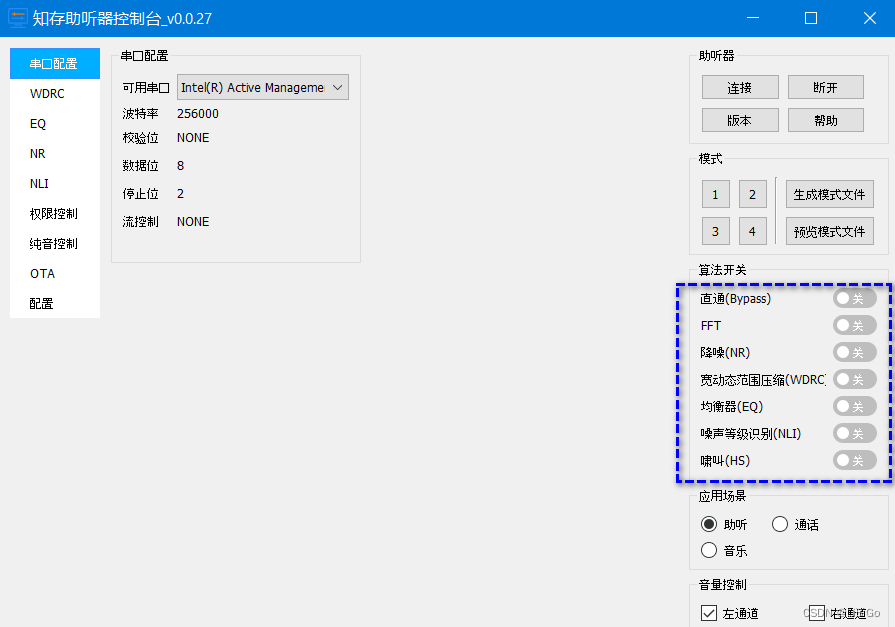Image resolution: width=895 pixels, height=627 pixels.
Task: Select the NR sidebar tab
Action: coord(55,154)
